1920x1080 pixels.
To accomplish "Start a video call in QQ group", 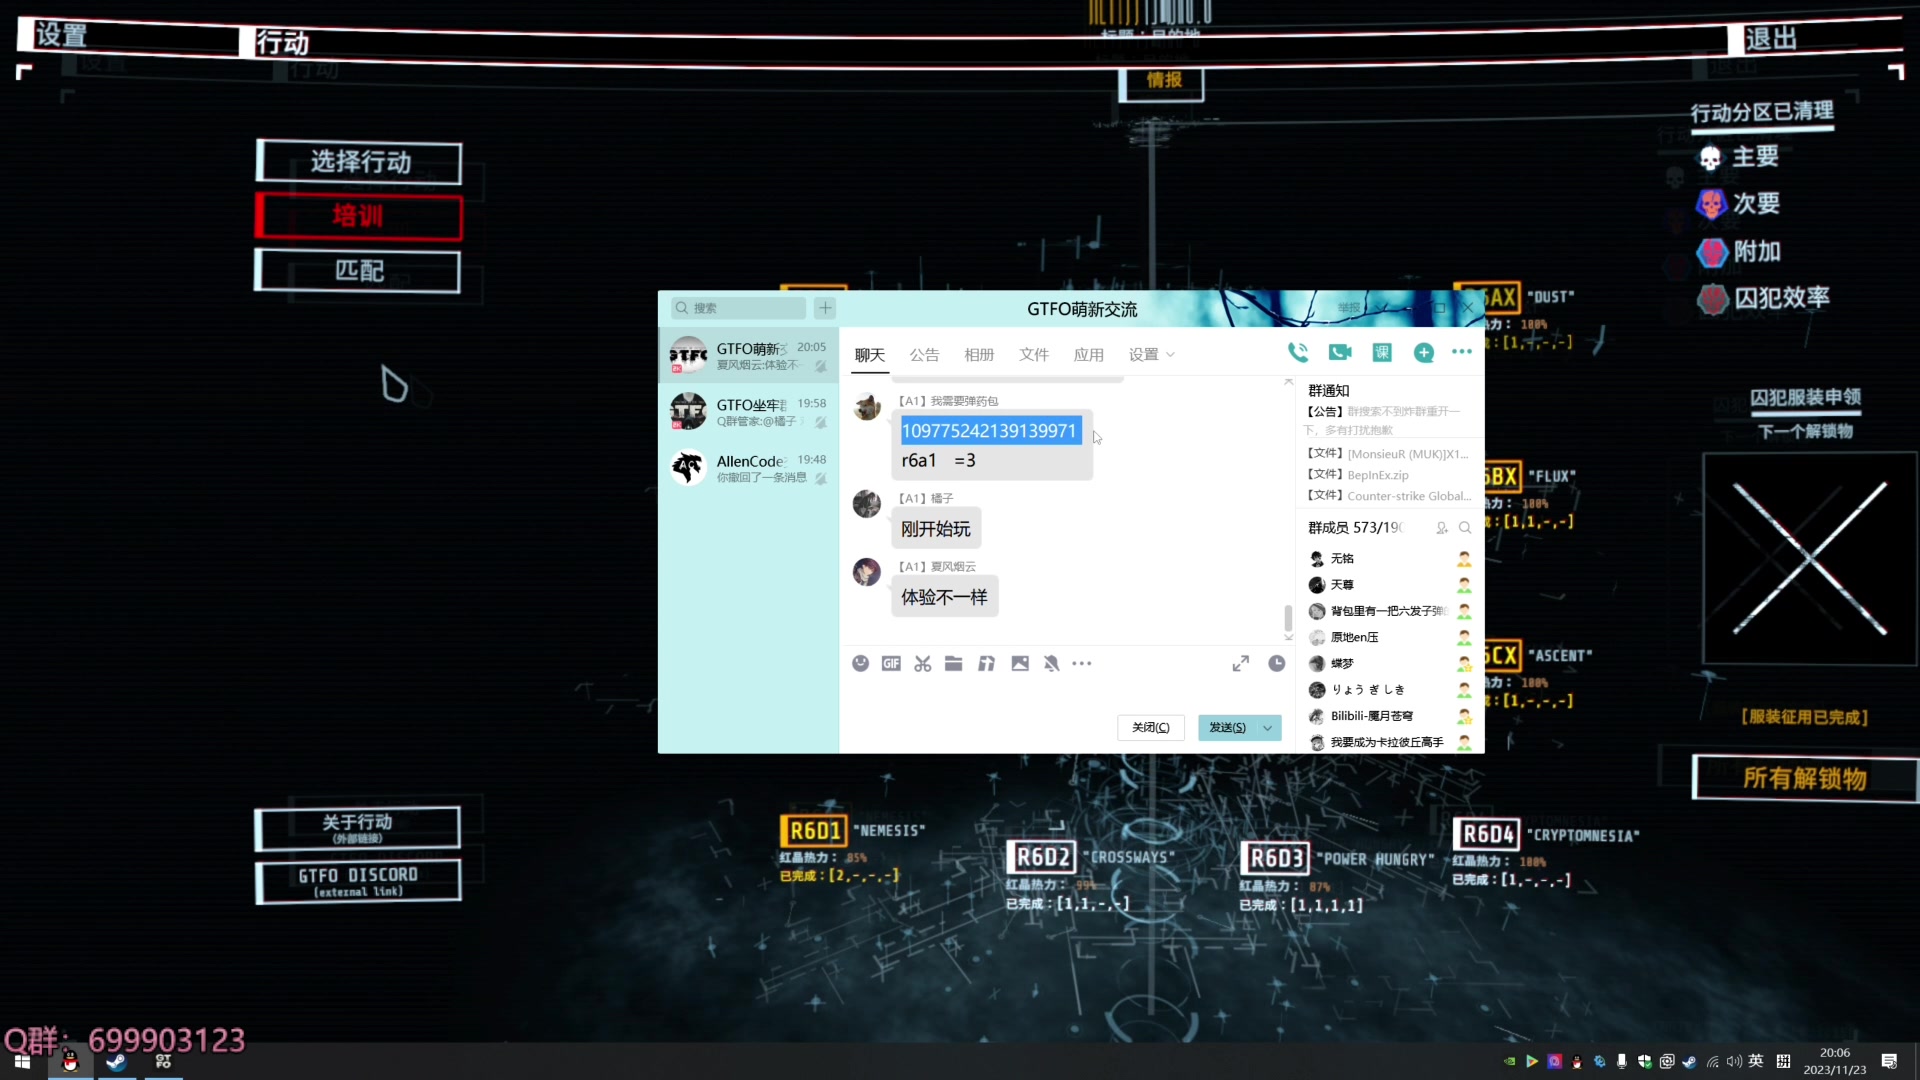I will [x=1340, y=352].
